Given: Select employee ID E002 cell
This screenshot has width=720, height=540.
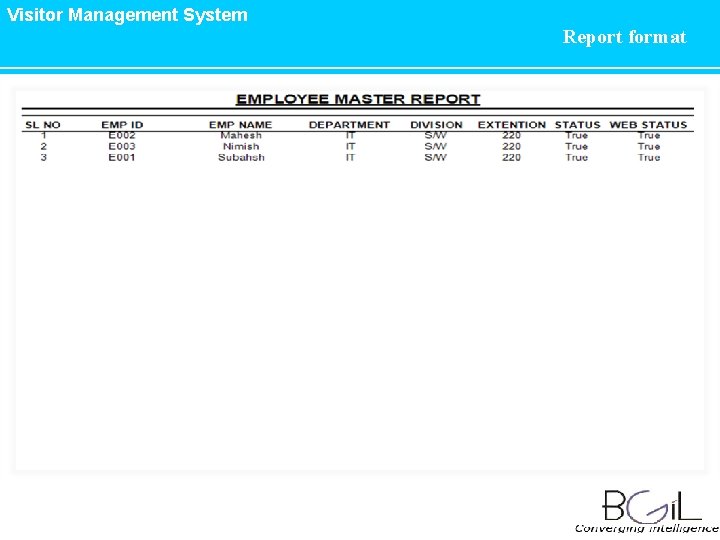Looking at the screenshot, I should click(122, 135).
